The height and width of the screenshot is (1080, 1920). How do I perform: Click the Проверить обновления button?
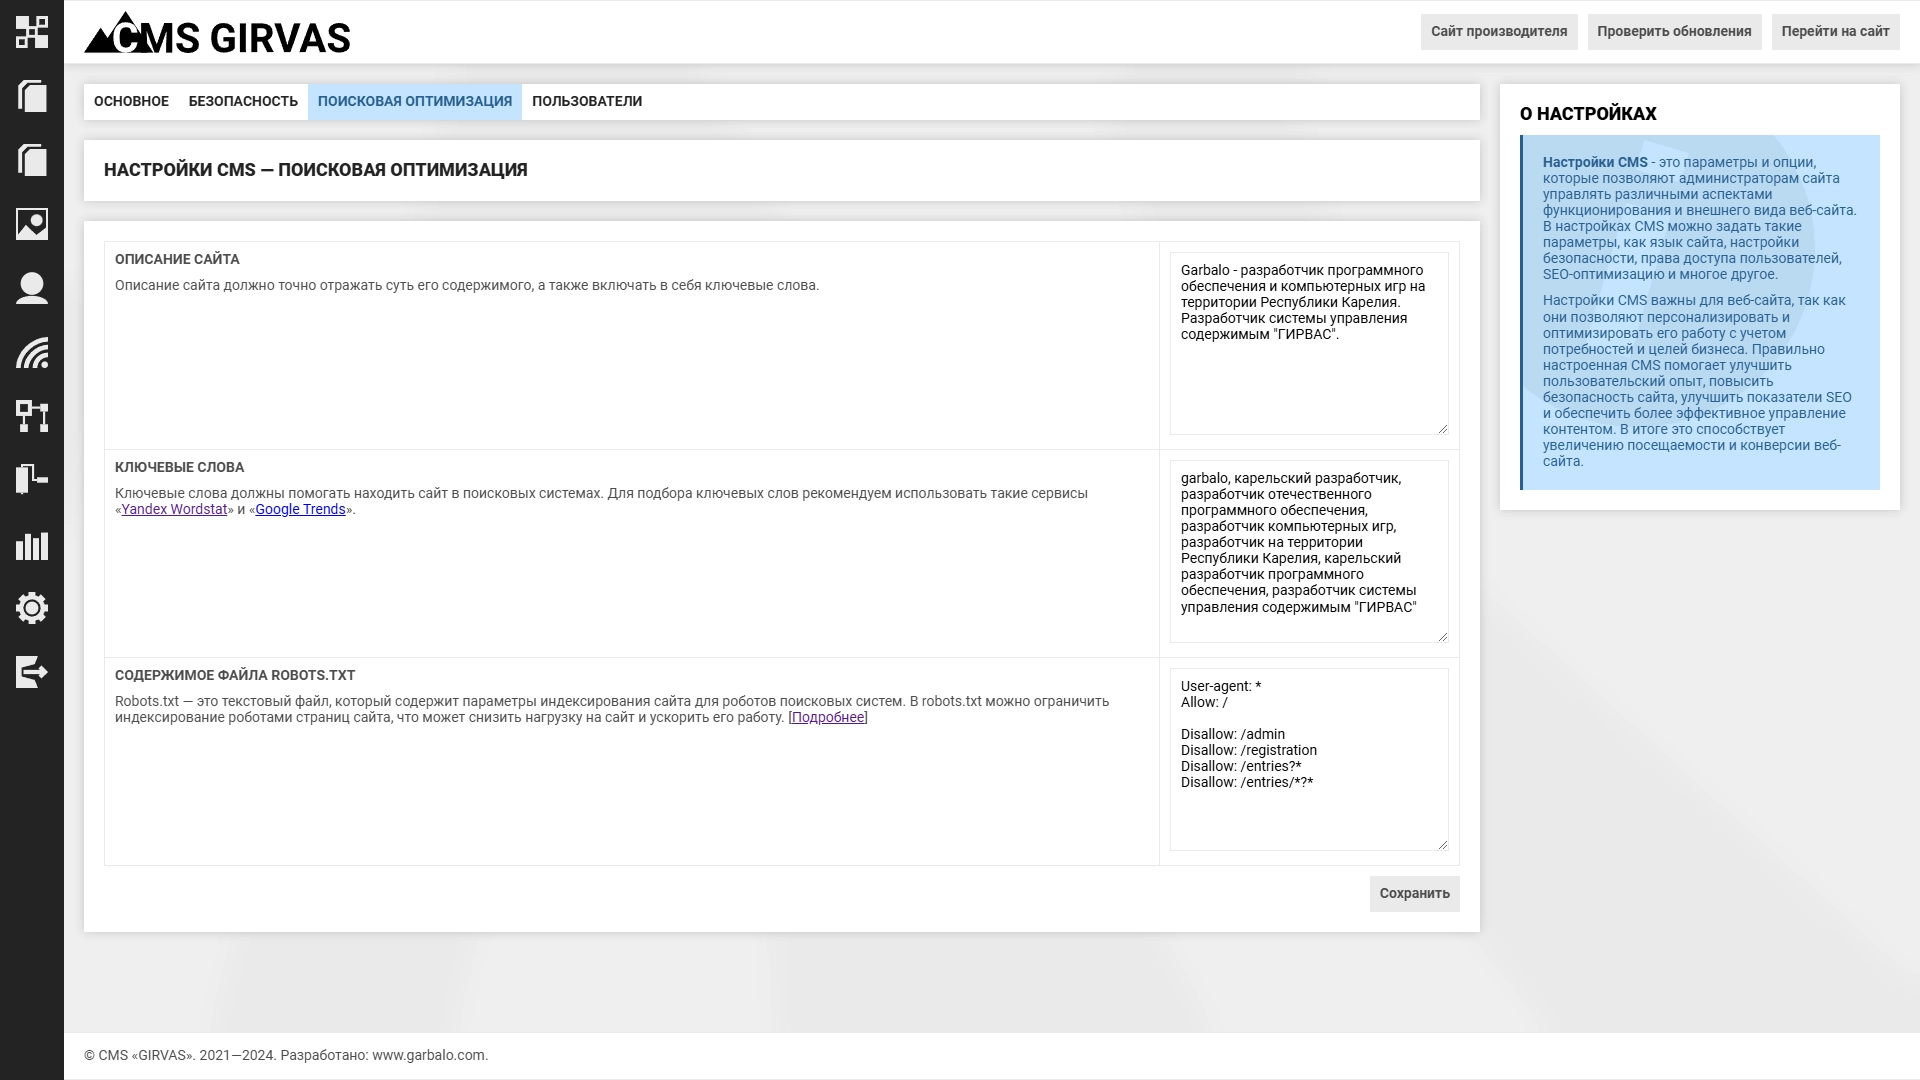pyautogui.click(x=1674, y=32)
